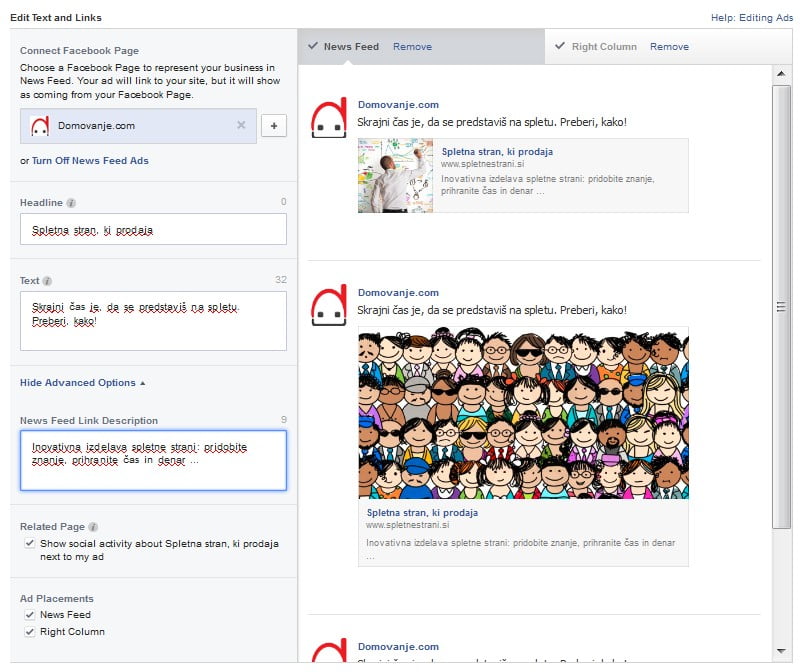
Task: Toggle show social activity checkbox
Action: (x=30, y=543)
